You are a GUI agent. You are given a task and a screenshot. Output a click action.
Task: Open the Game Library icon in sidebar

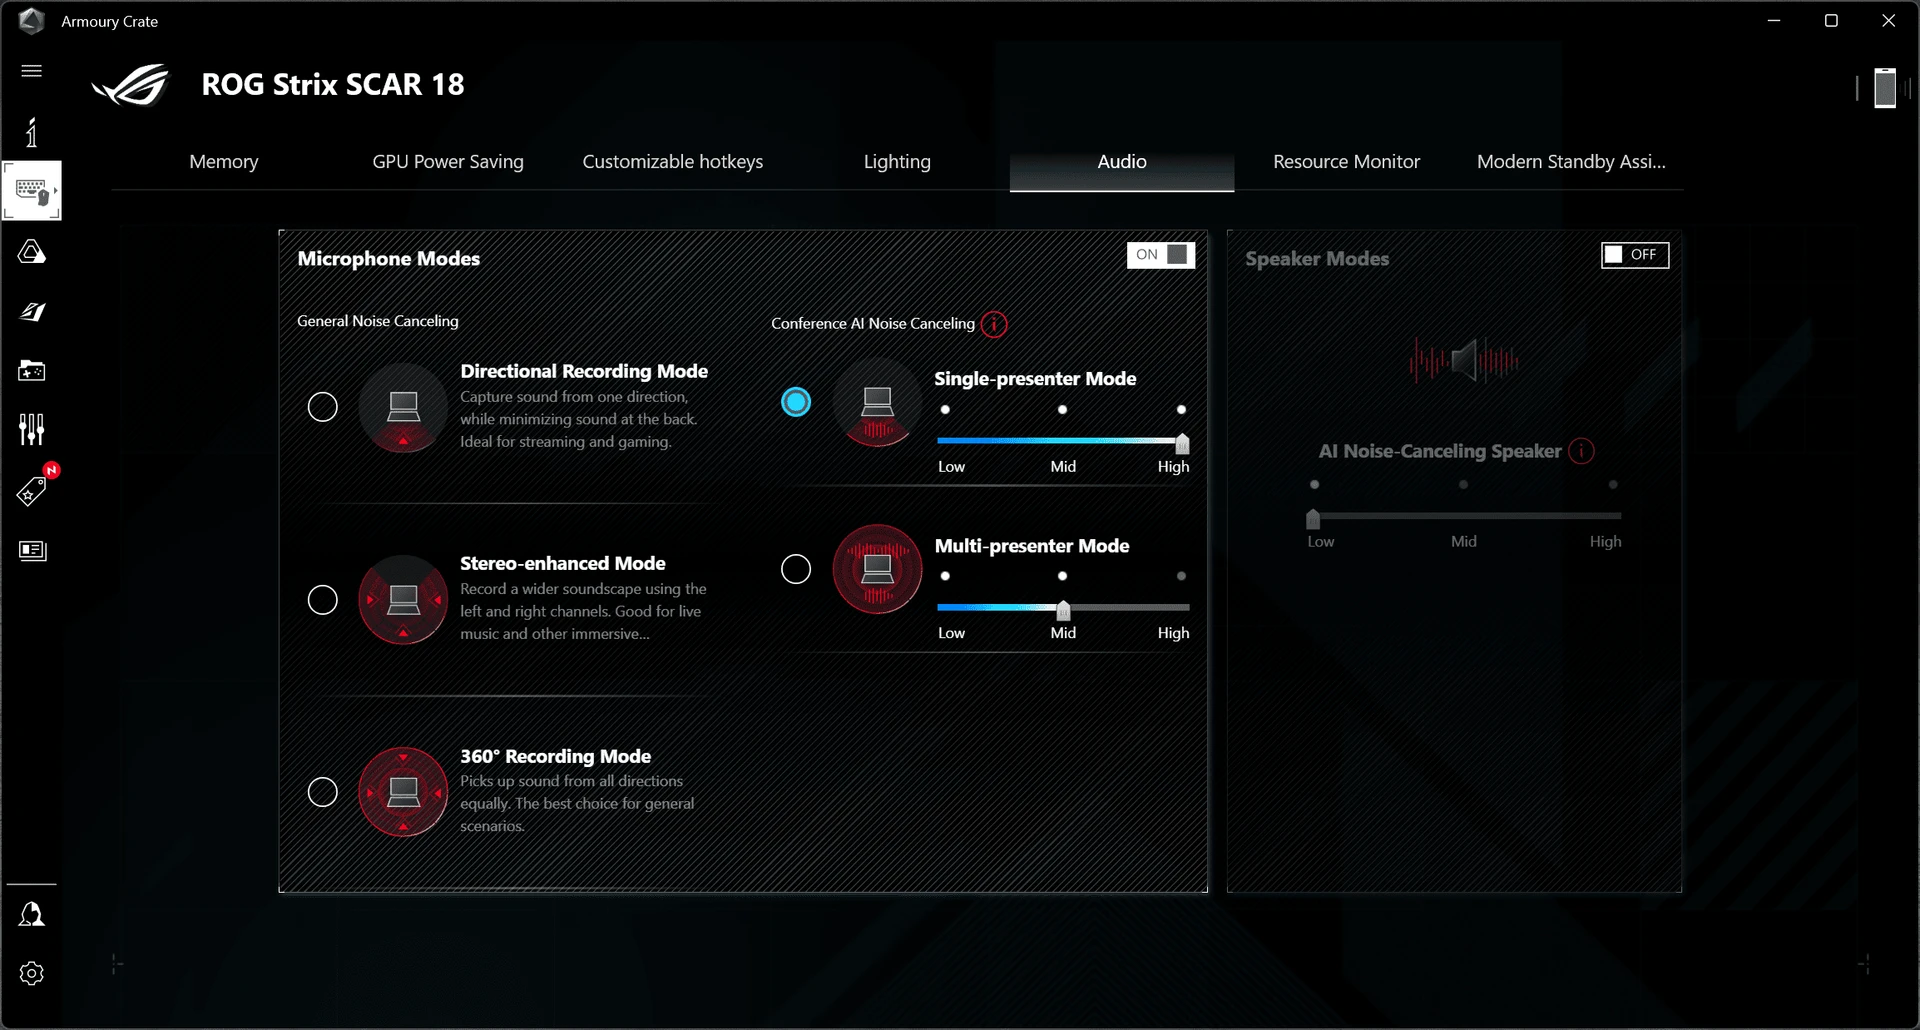pyautogui.click(x=32, y=371)
